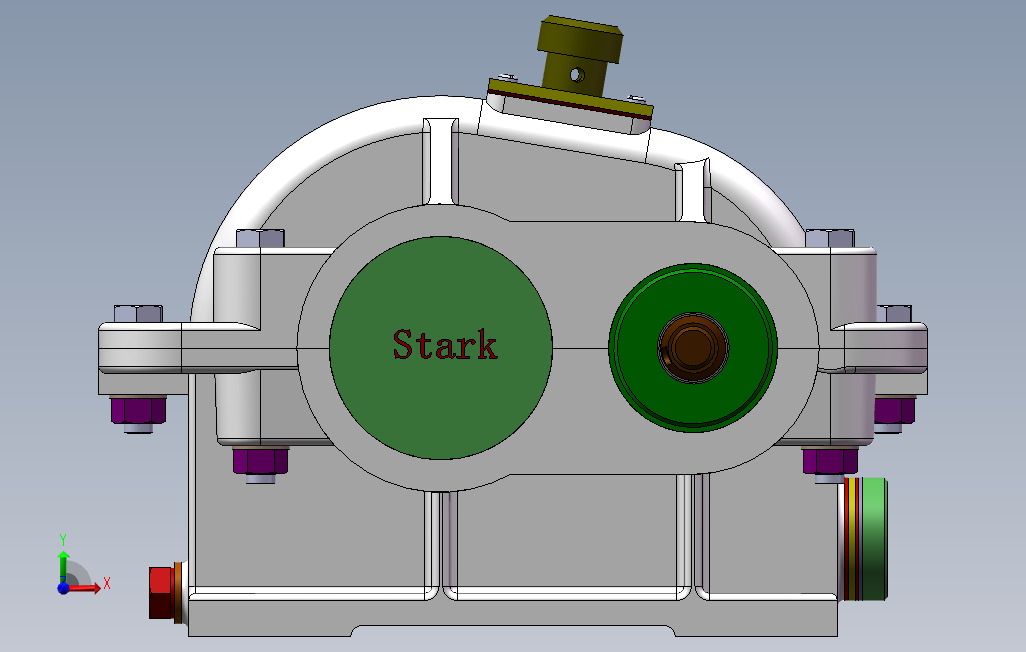Viewport: 1026px width, 652px height.
Task: Select the bolt head on far-right flange
Action: coord(894,314)
